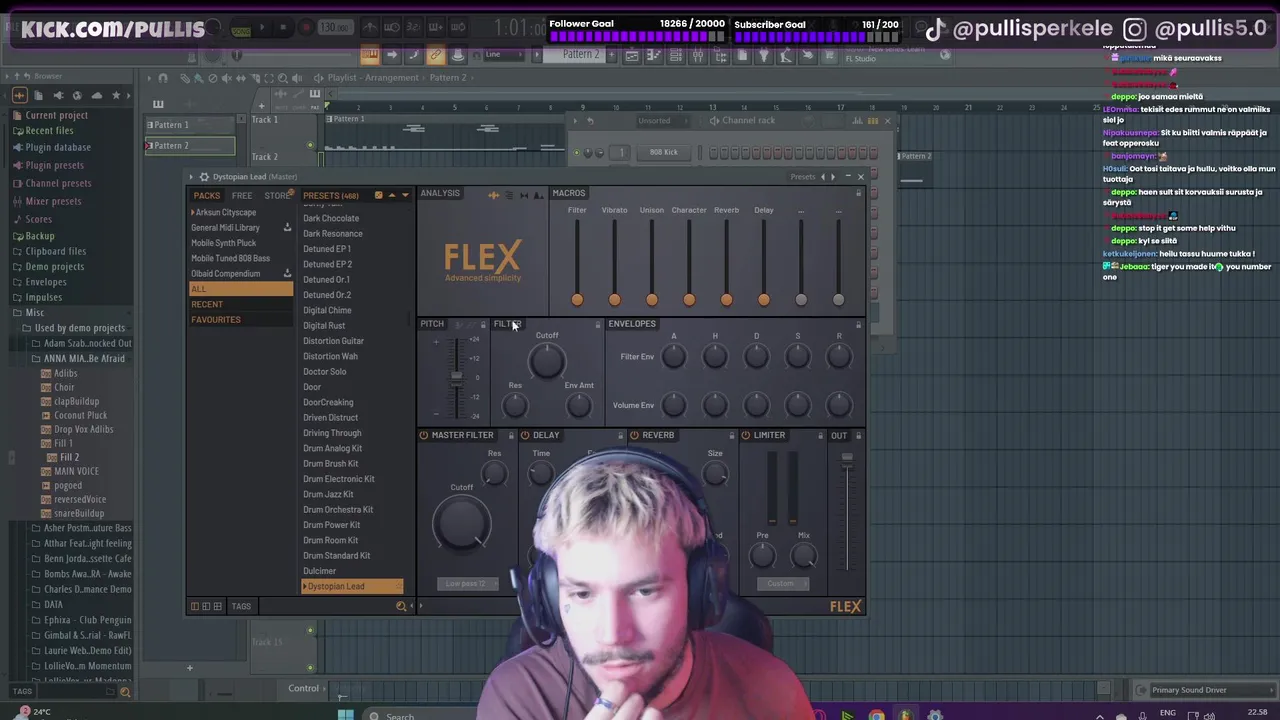Select the Pattern 1 entry in picker

[x=190, y=125]
